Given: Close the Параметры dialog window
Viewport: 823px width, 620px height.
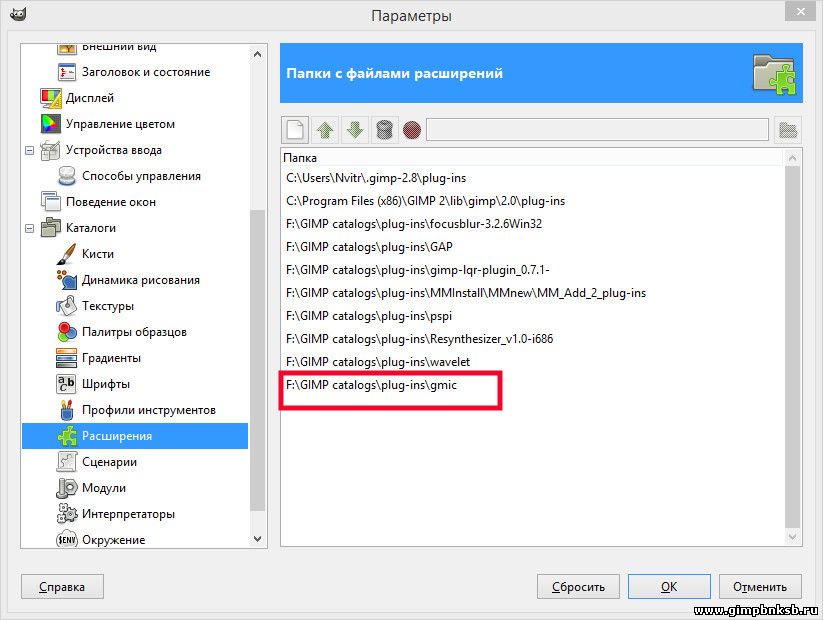Looking at the screenshot, I should coord(800,12).
